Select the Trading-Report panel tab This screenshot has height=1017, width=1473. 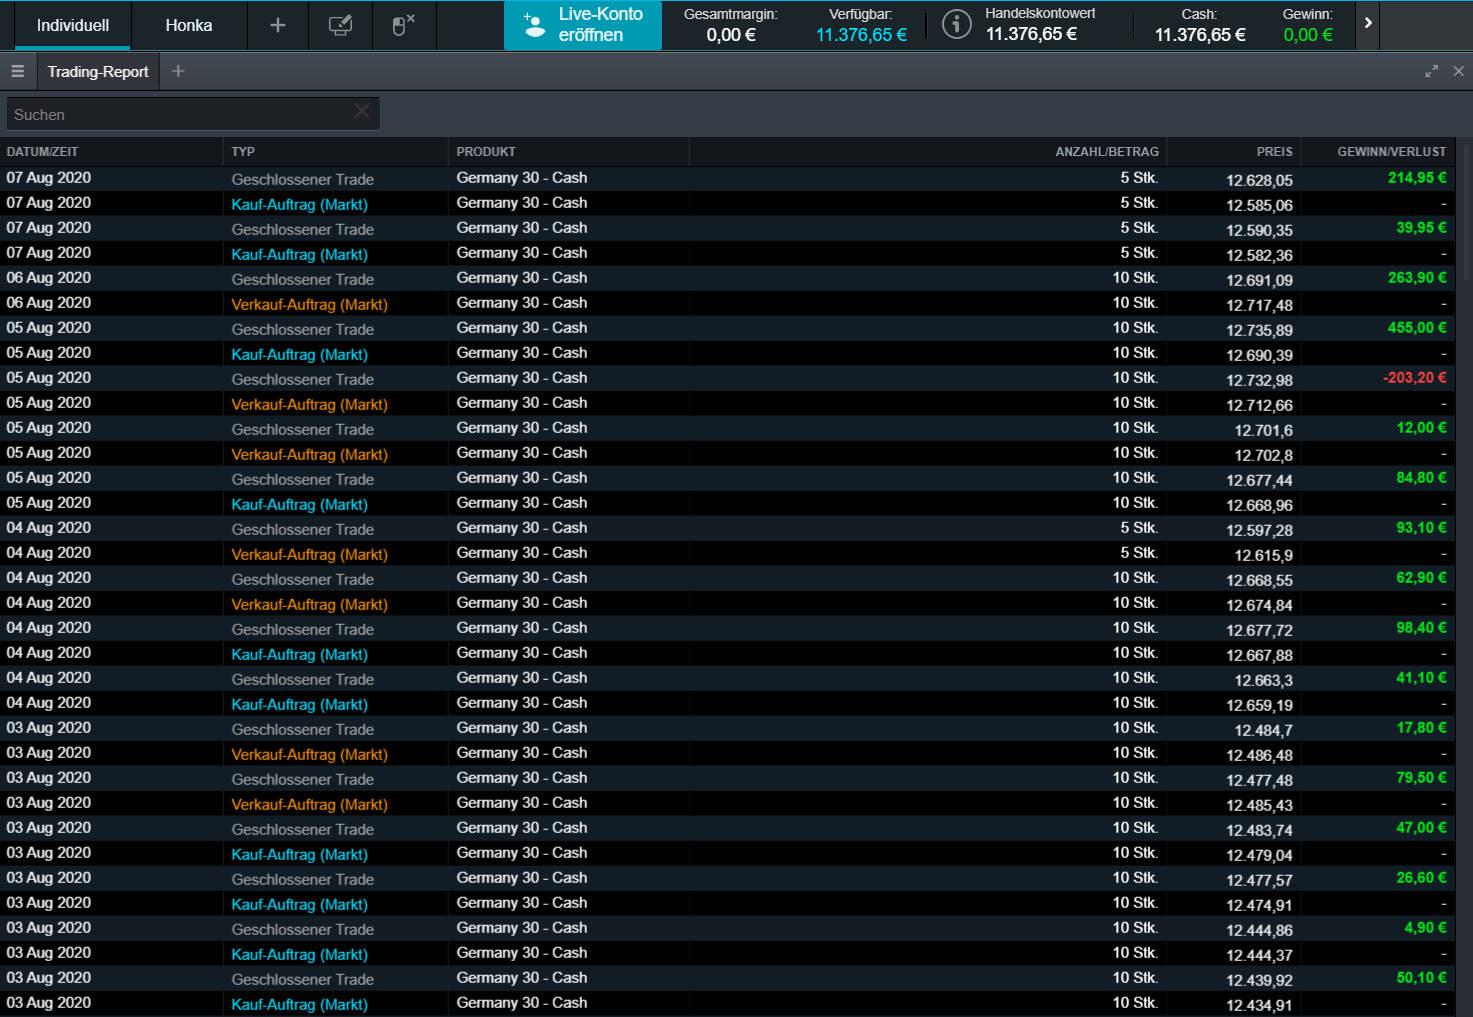[x=98, y=71]
